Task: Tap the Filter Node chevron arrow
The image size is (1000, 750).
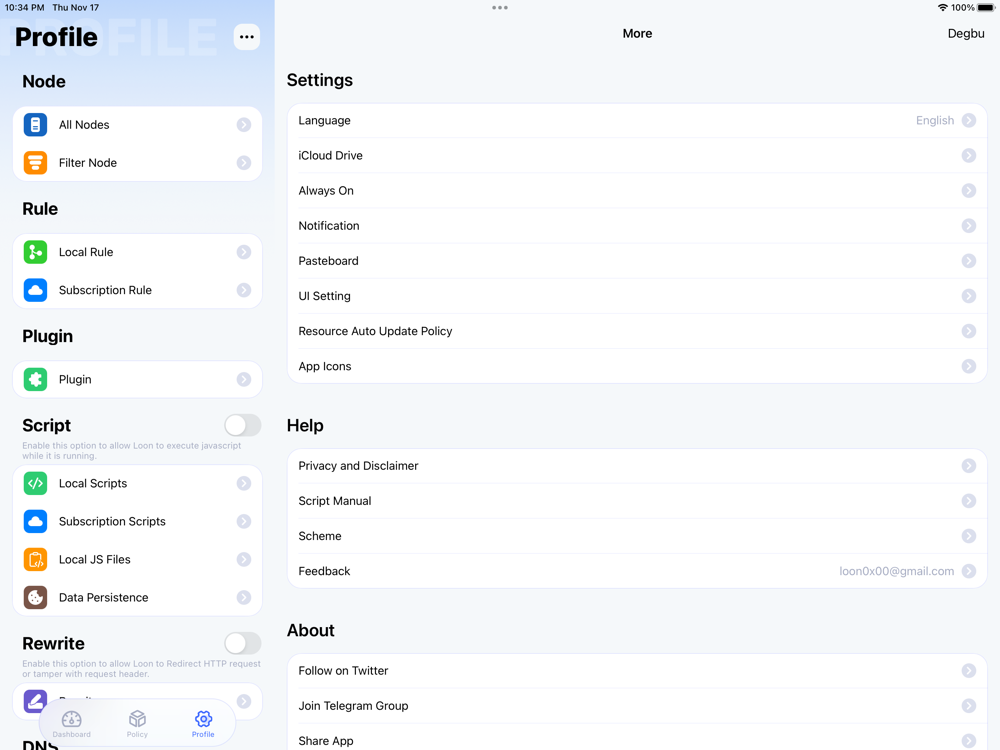Action: [244, 163]
